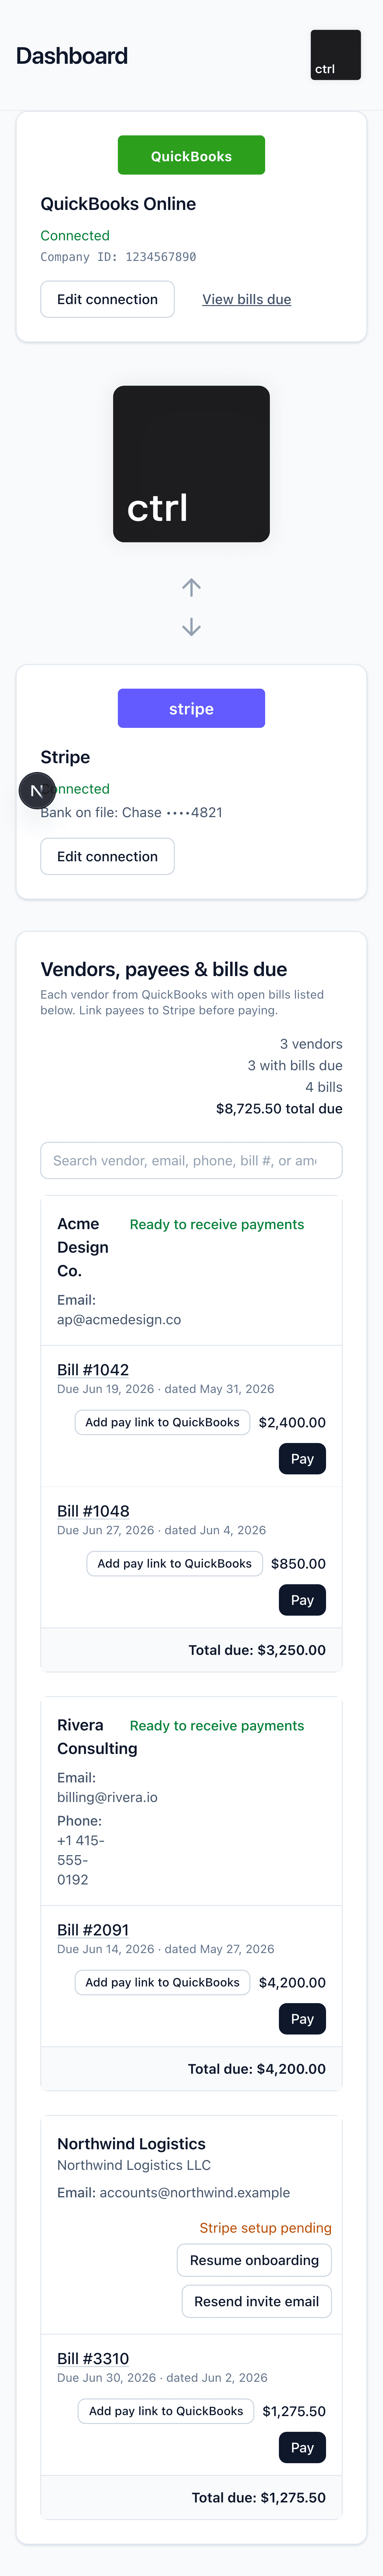
Task: Click the down arrow sync icon
Action: pyautogui.click(x=191, y=627)
